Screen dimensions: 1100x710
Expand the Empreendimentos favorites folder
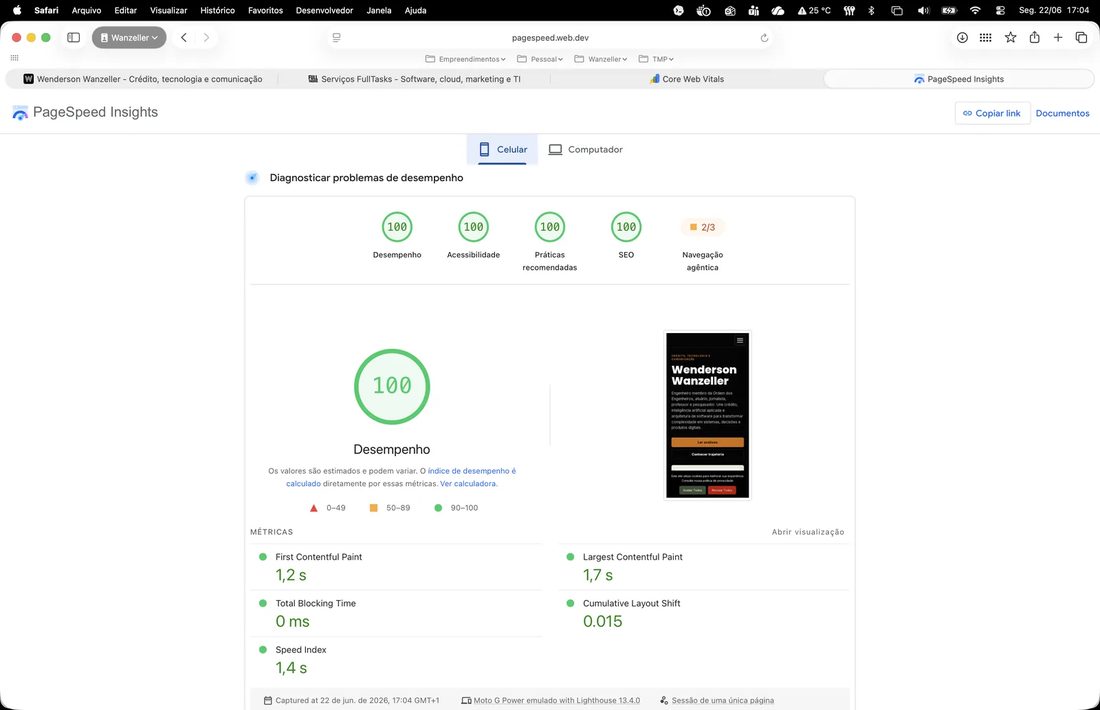point(465,59)
